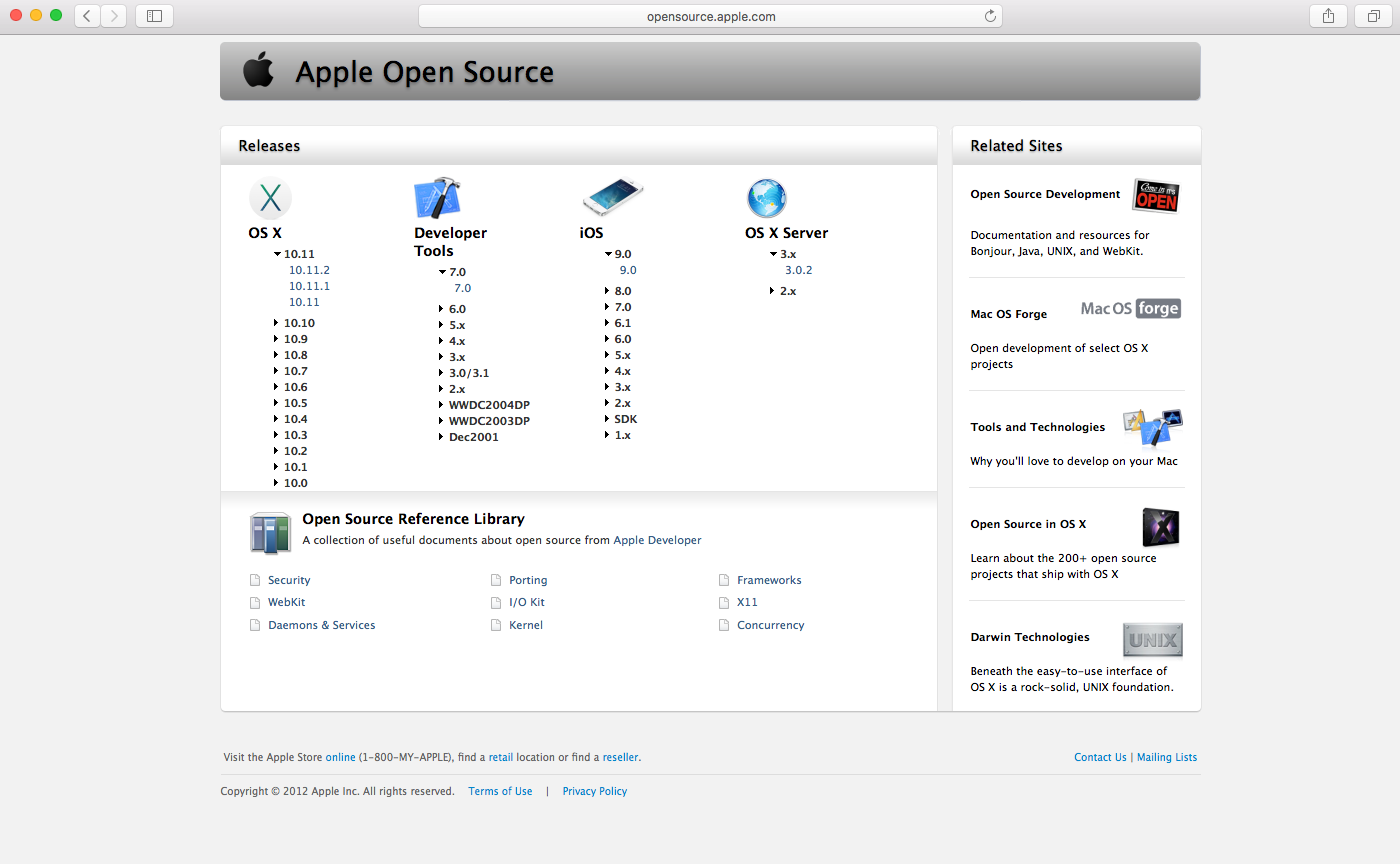Expand the OS X Server 2.x section
Viewport: 1400px width, 864px height.
(772, 291)
